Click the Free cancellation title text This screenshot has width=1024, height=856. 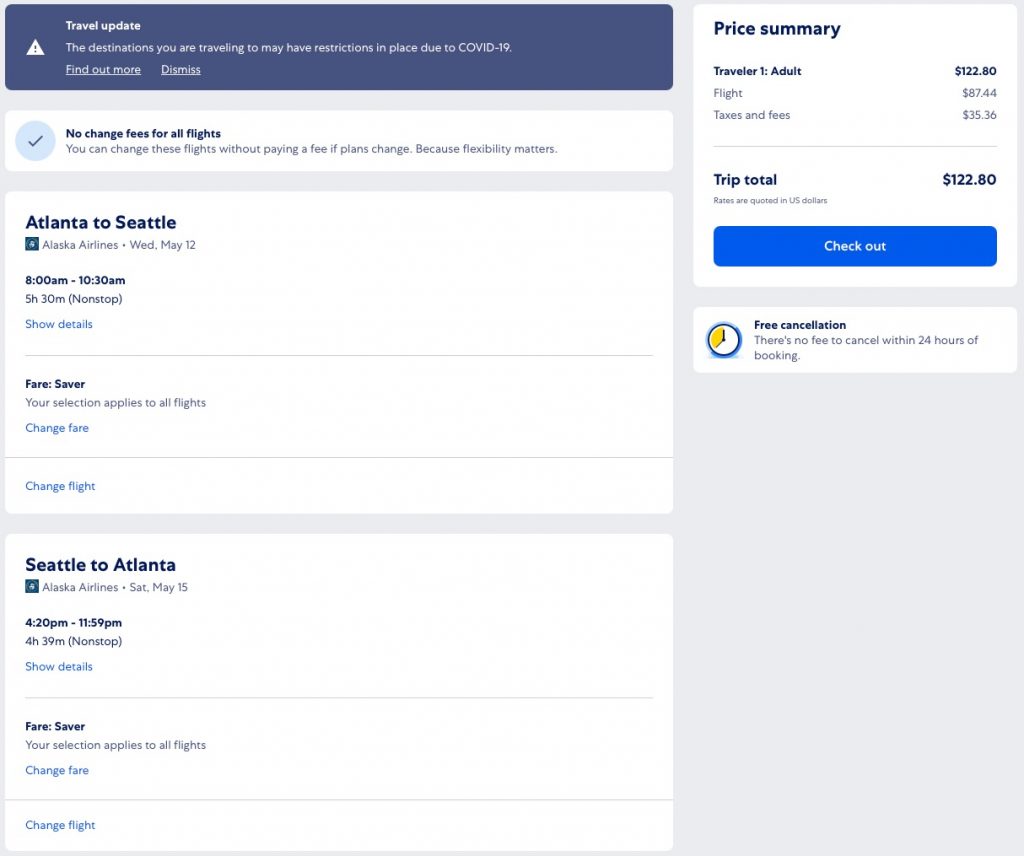point(799,325)
